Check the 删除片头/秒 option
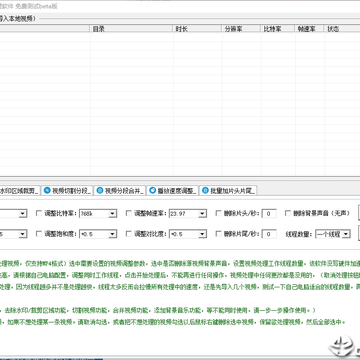 (219, 213)
